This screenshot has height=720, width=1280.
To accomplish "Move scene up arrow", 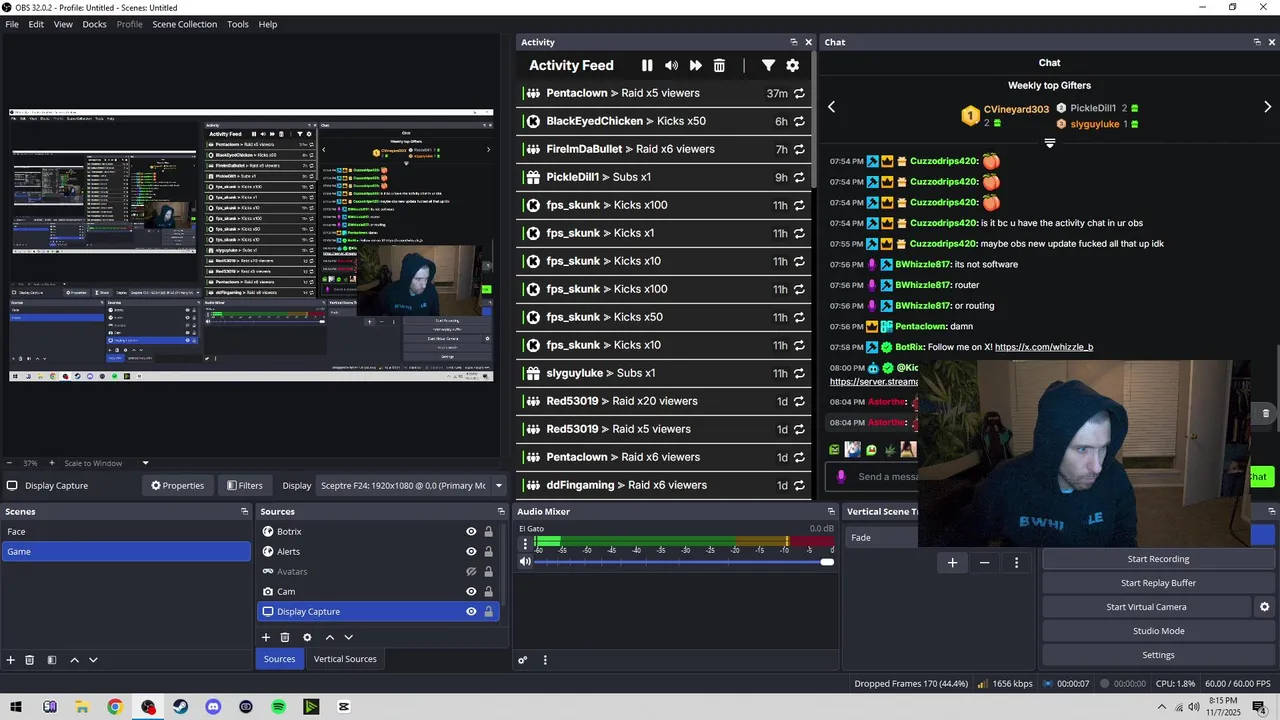I will pyautogui.click(x=74, y=660).
